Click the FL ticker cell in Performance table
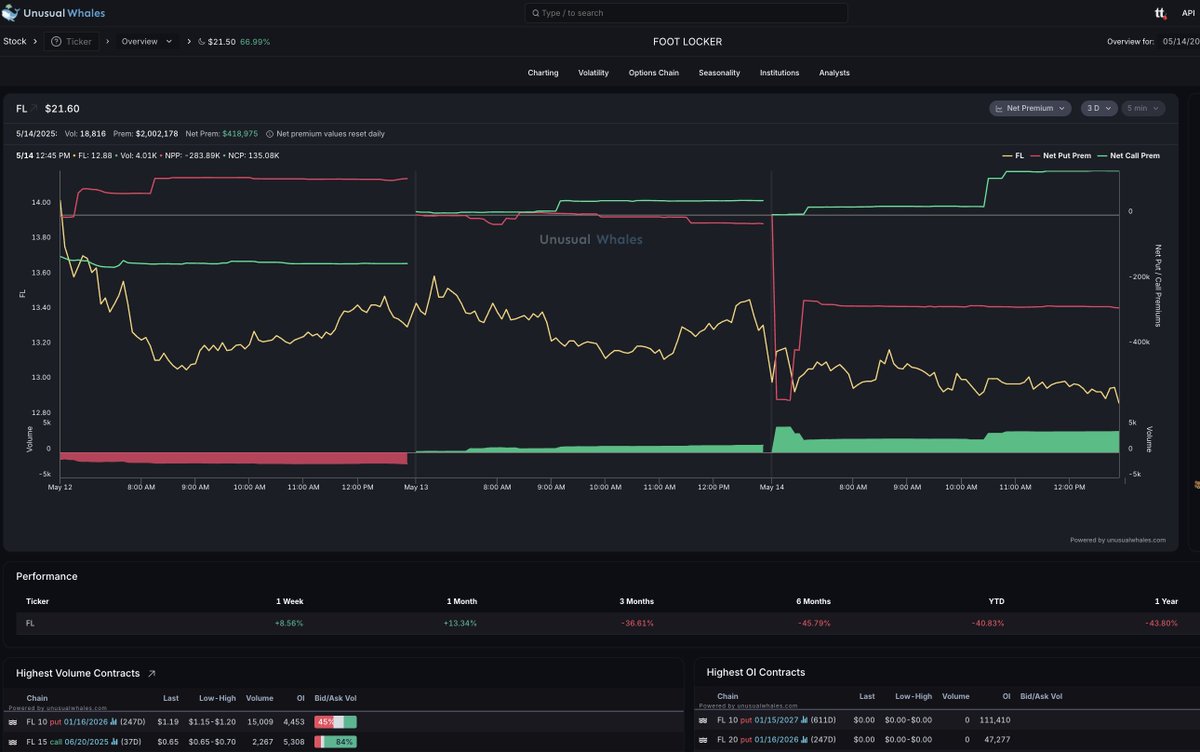1200x752 pixels. pos(31,623)
